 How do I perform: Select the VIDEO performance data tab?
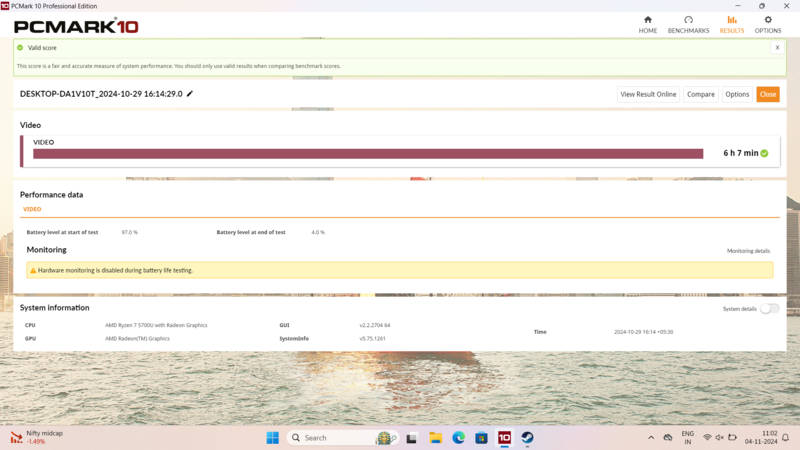tap(32, 209)
